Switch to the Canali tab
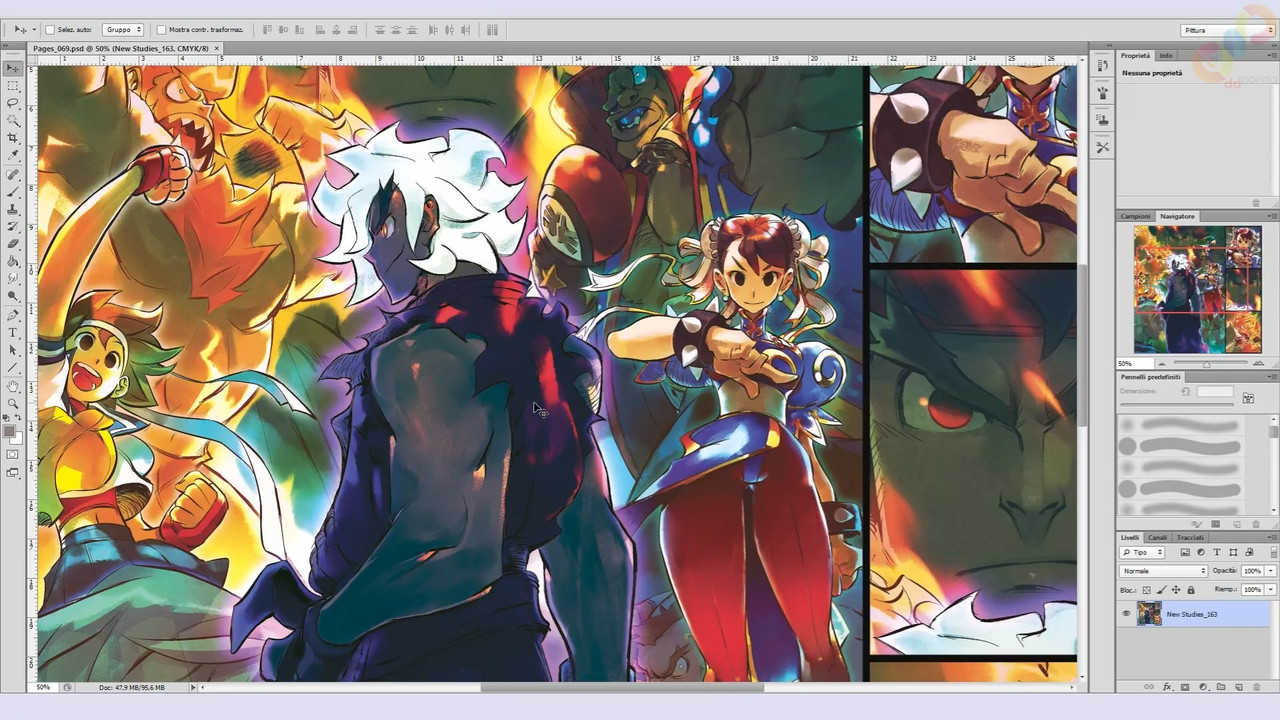 coord(1157,538)
